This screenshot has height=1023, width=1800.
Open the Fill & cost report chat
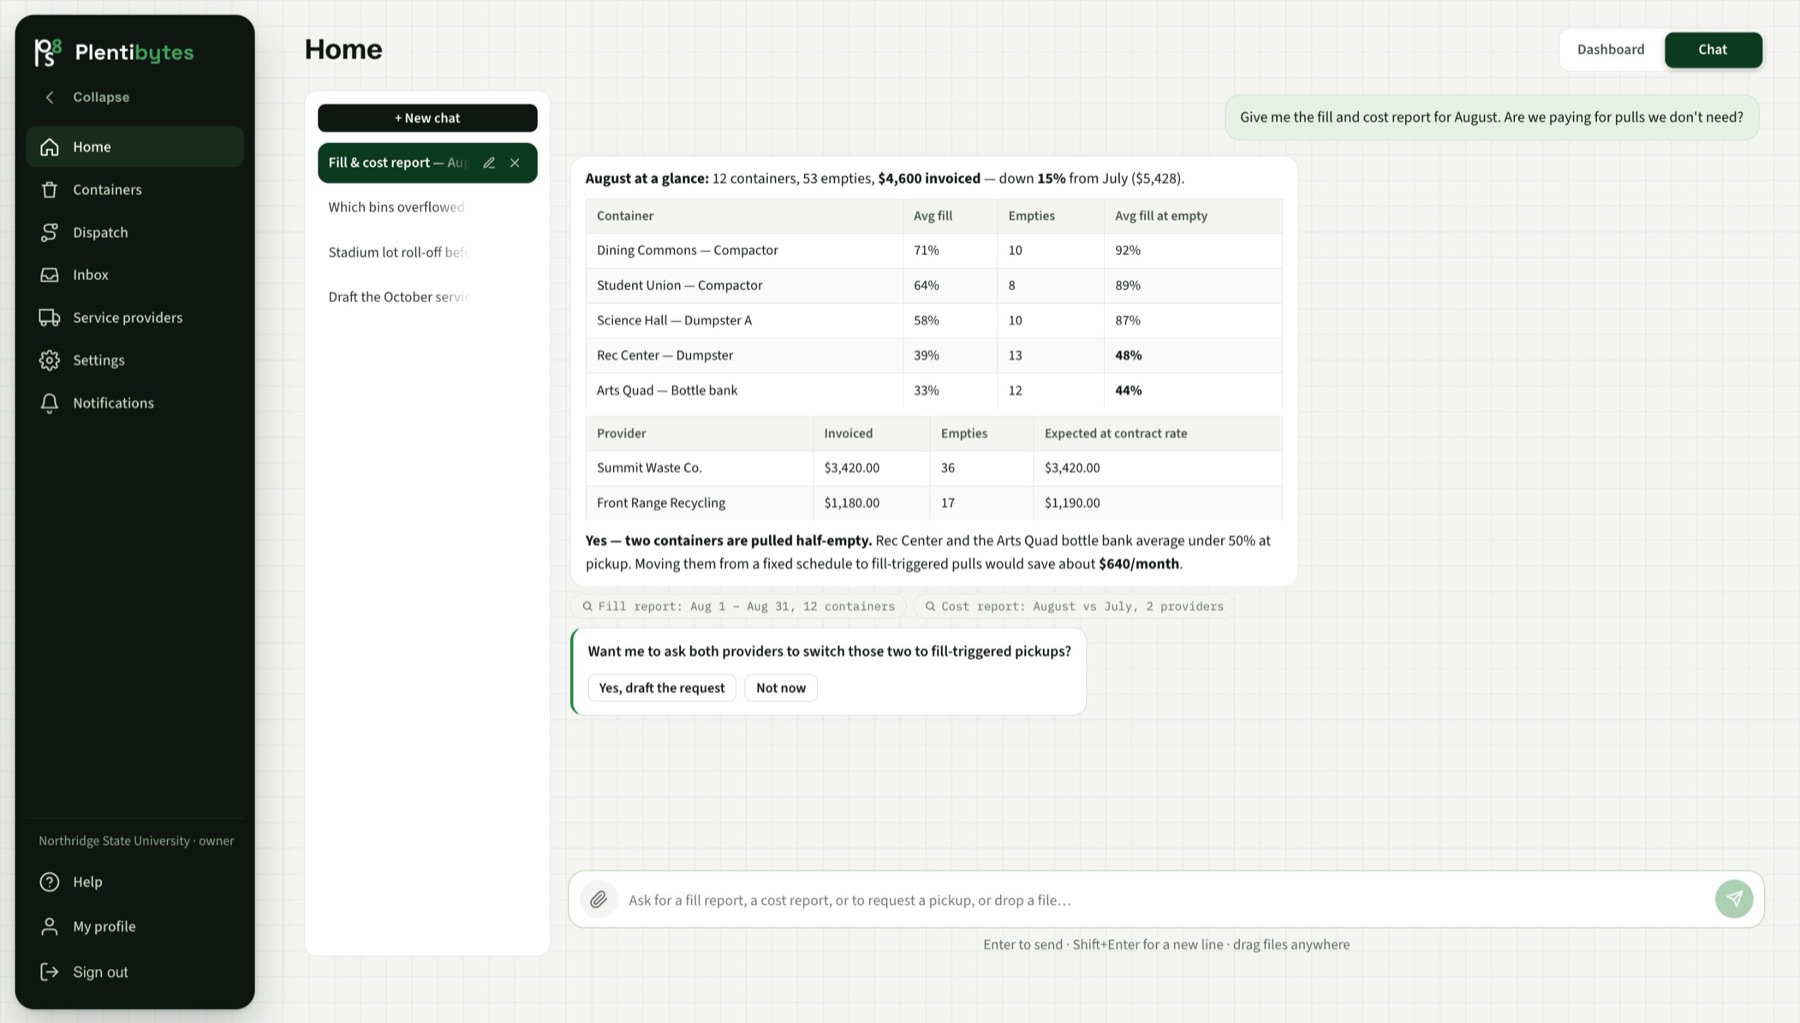398,163
